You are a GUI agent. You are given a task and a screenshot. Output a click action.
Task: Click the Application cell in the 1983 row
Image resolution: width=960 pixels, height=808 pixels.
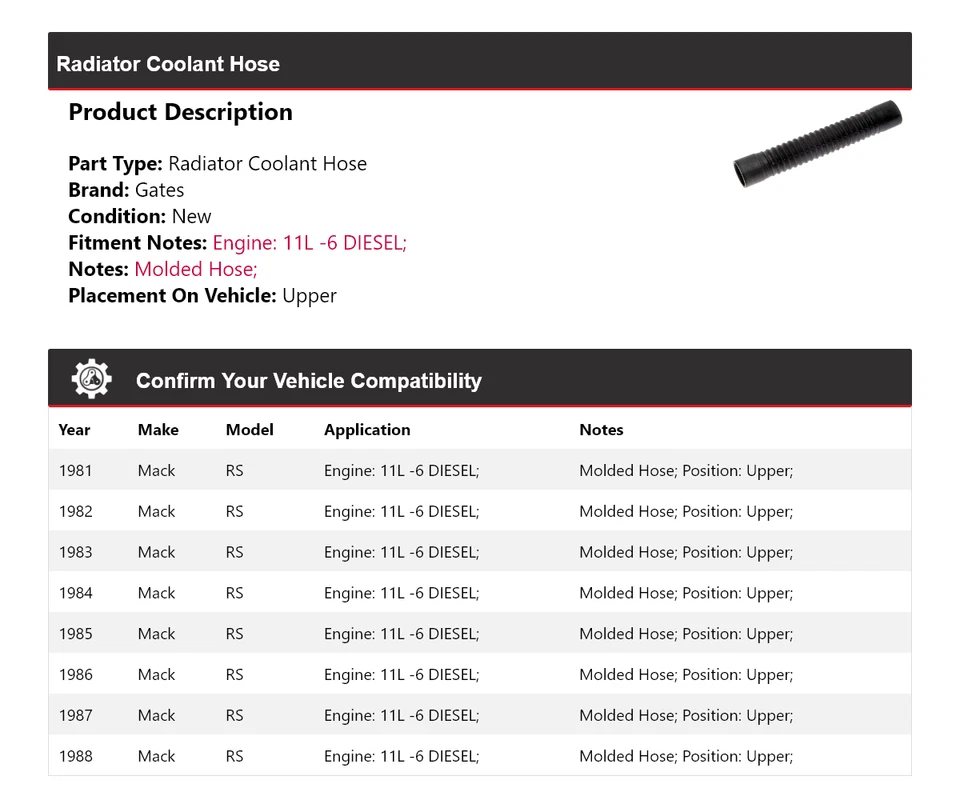point(402,552)
